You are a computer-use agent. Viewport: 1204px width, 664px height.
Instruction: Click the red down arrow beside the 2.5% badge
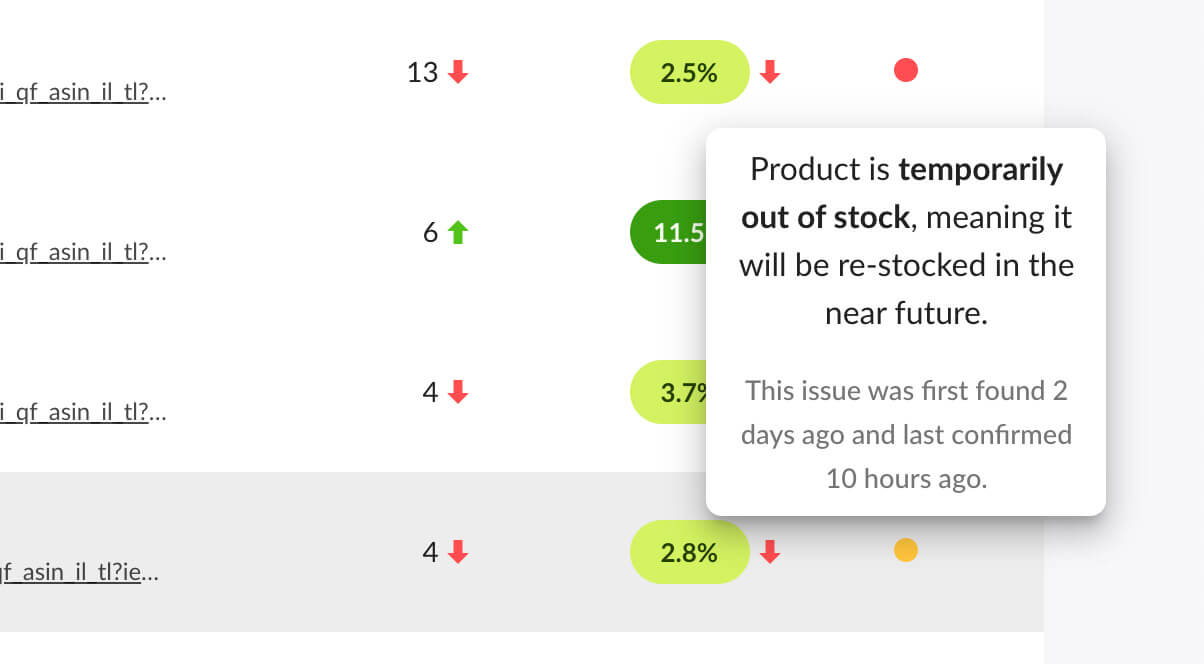pyautogui.click(x=769, y=72)
